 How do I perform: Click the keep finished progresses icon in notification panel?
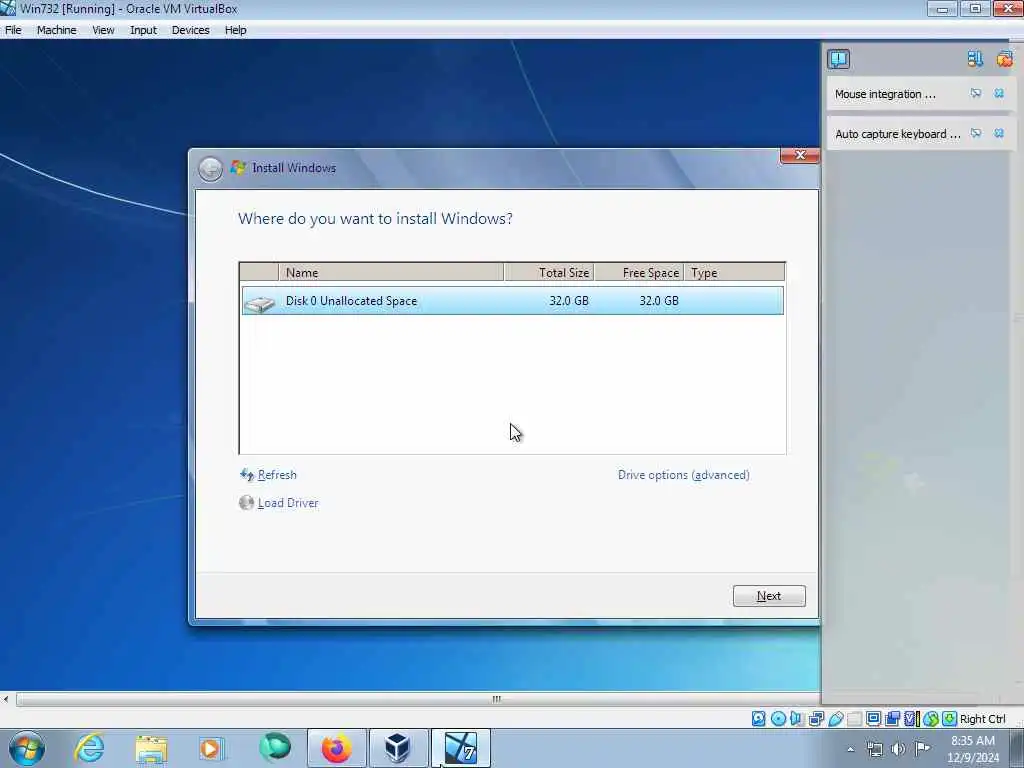pyautogui.click(x=975, y=59)
